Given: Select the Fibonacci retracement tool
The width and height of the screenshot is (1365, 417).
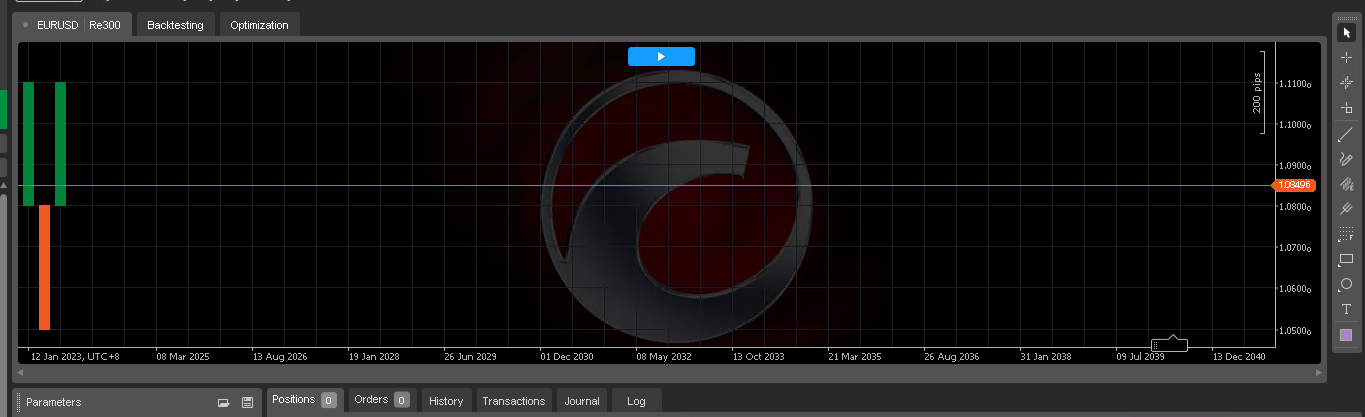Looking at the screenshot, I should (1346, 234).
